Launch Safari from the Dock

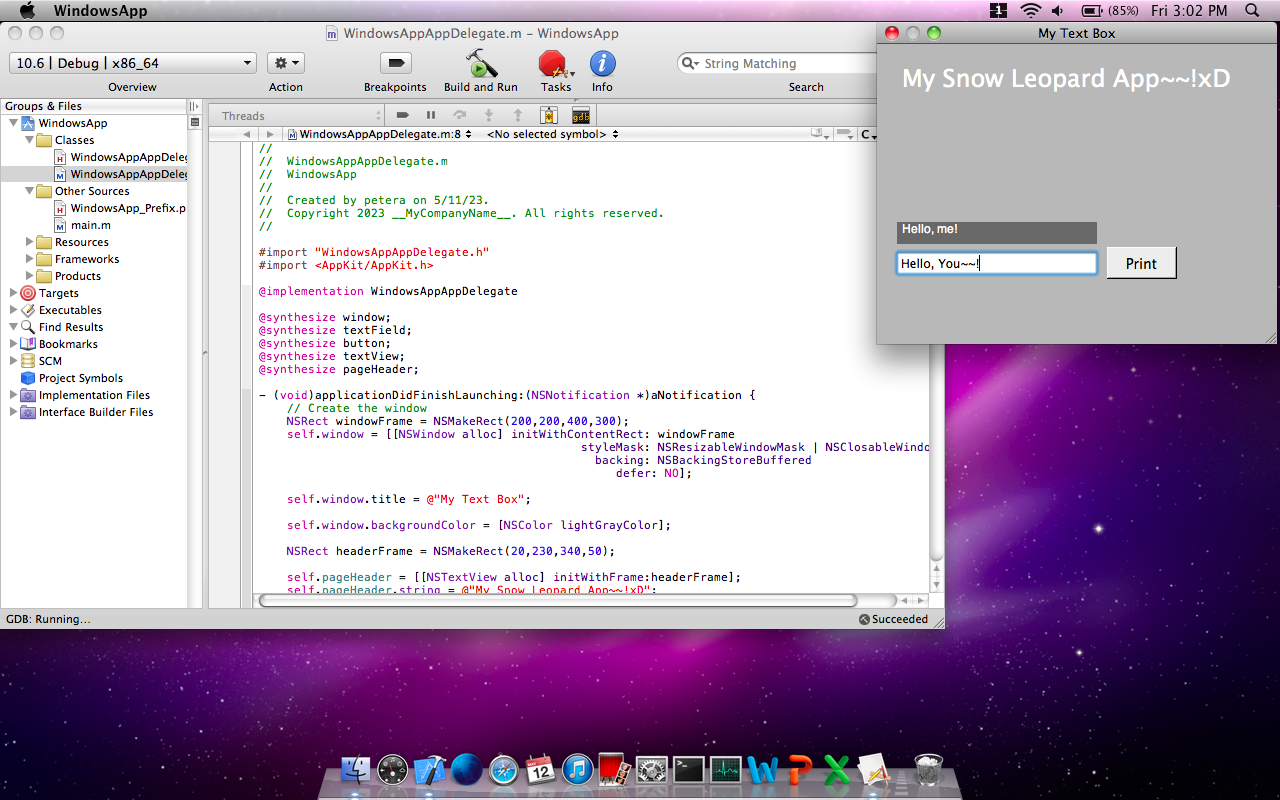(x=504, y=769)
